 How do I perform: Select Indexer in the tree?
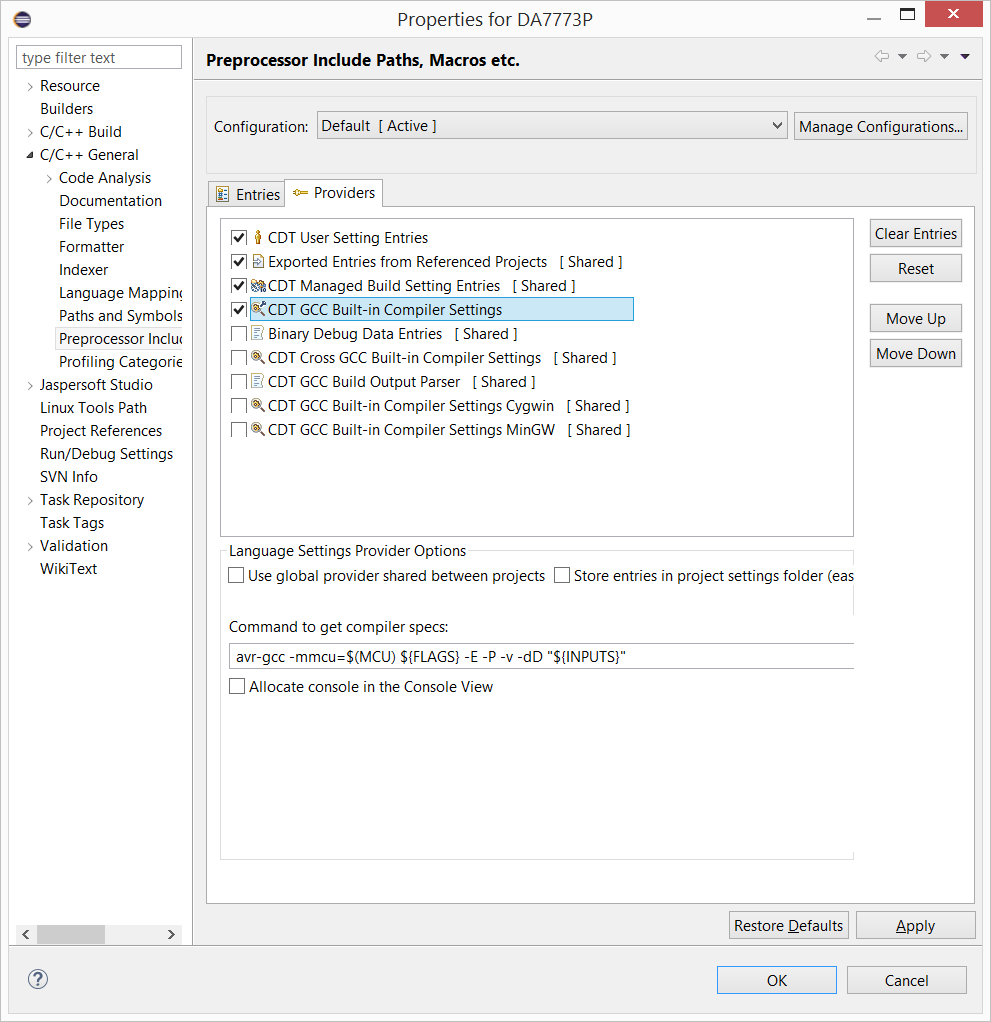click(x=83, y=270)
